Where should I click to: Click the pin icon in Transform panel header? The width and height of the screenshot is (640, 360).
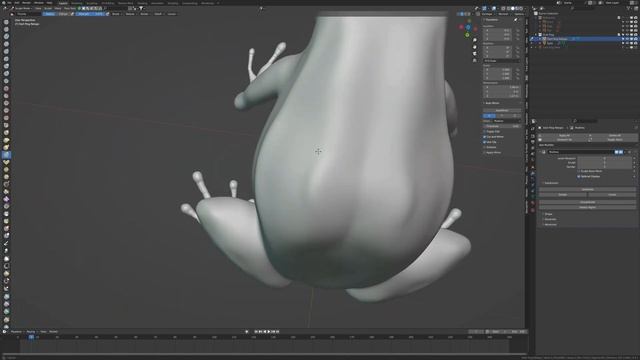click(516, 20)
